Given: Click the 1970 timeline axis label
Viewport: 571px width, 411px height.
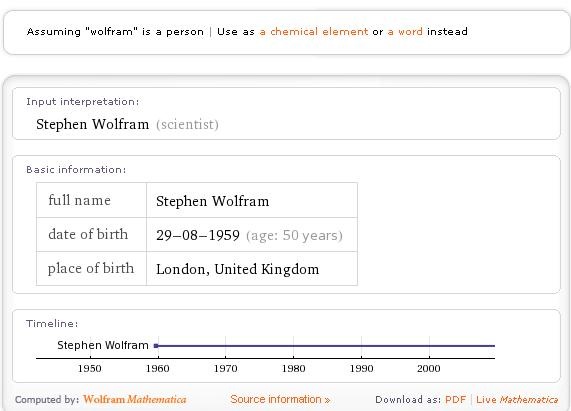Looking at the screenshot, I should click(225, 368).
